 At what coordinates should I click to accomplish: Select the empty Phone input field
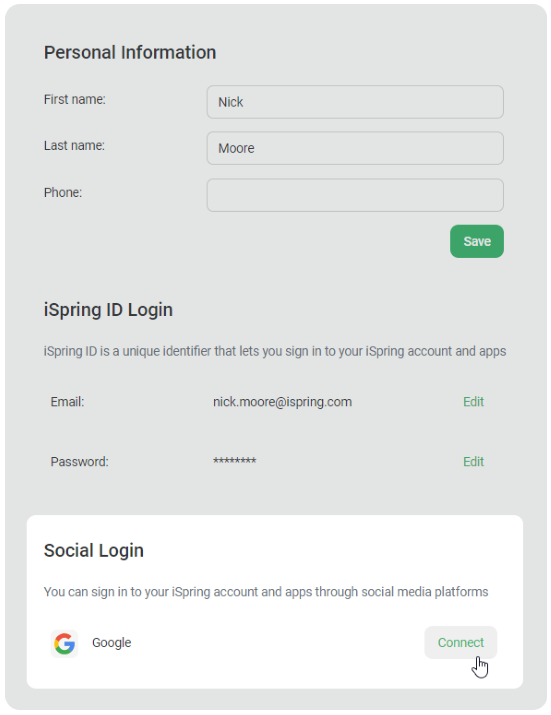pos(355,195)
